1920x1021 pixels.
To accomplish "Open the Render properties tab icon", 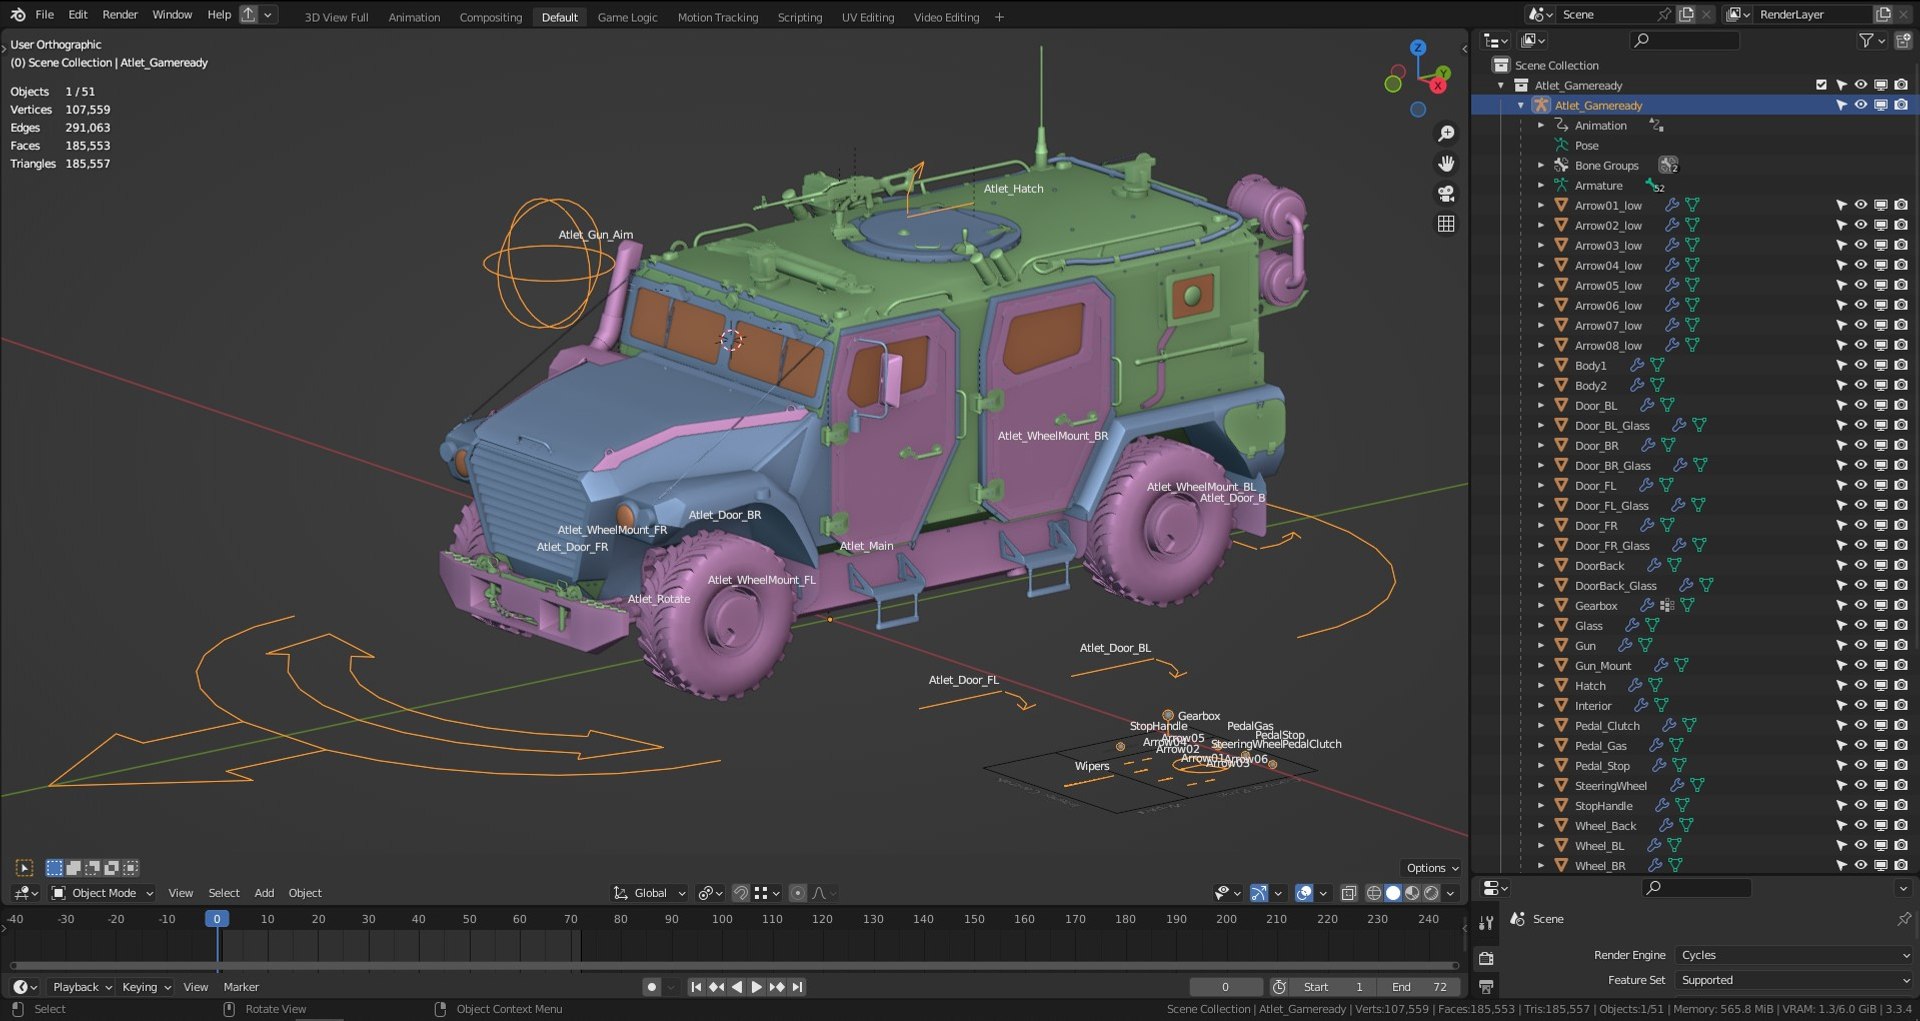I will [x=1486, y=957].
